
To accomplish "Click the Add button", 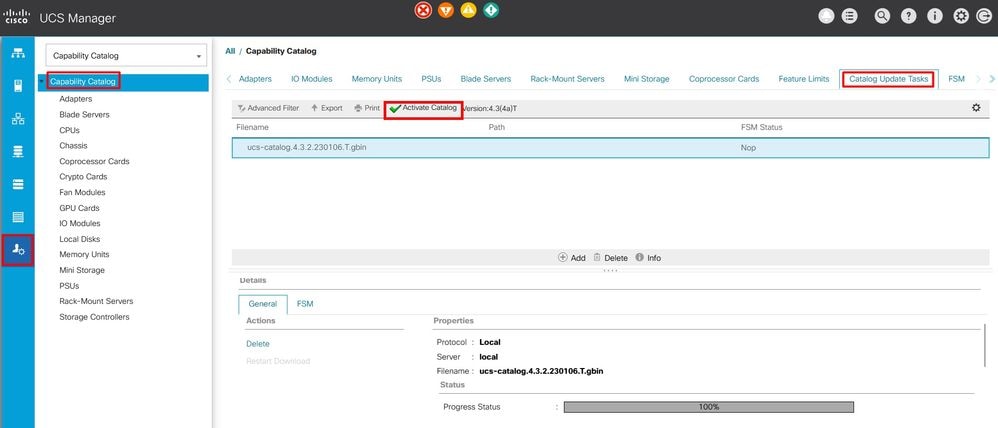I will coord(572,258).
